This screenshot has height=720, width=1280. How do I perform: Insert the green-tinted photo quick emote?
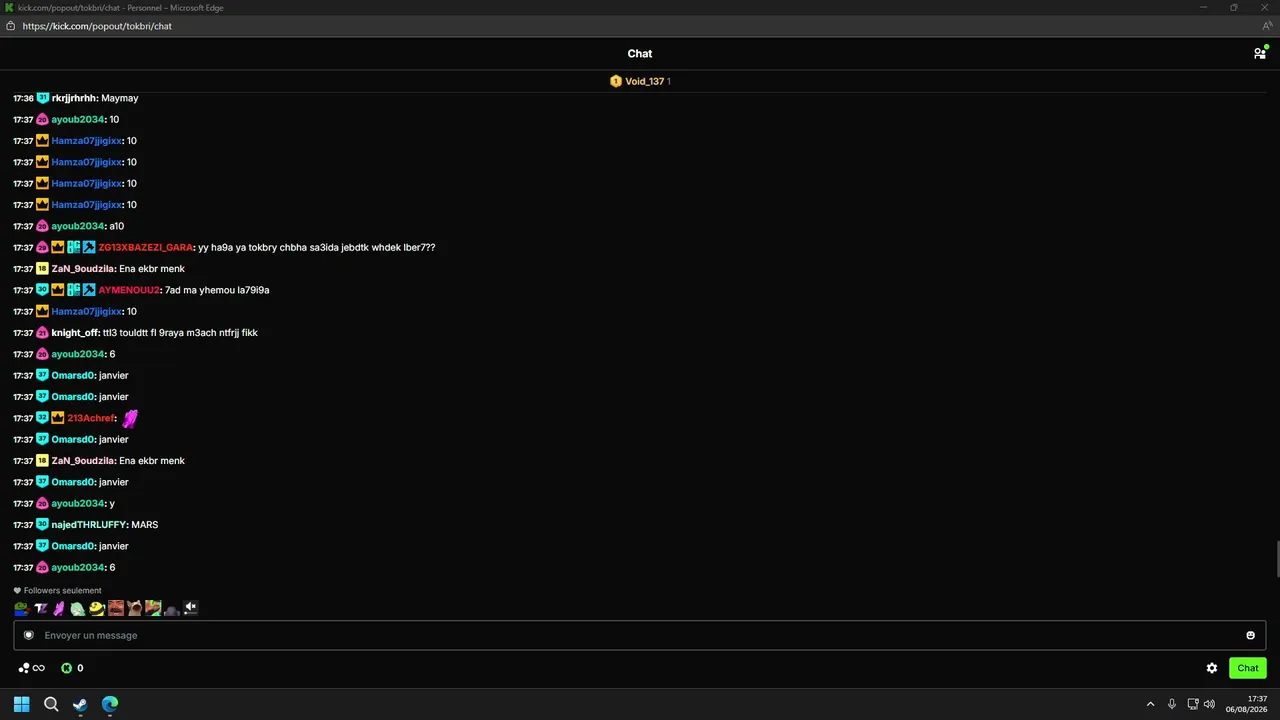(x=153, y=608)
